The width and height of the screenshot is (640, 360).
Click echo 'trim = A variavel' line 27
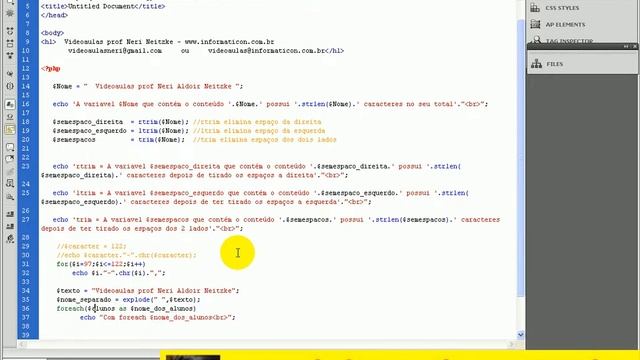(x=270, y=224)
